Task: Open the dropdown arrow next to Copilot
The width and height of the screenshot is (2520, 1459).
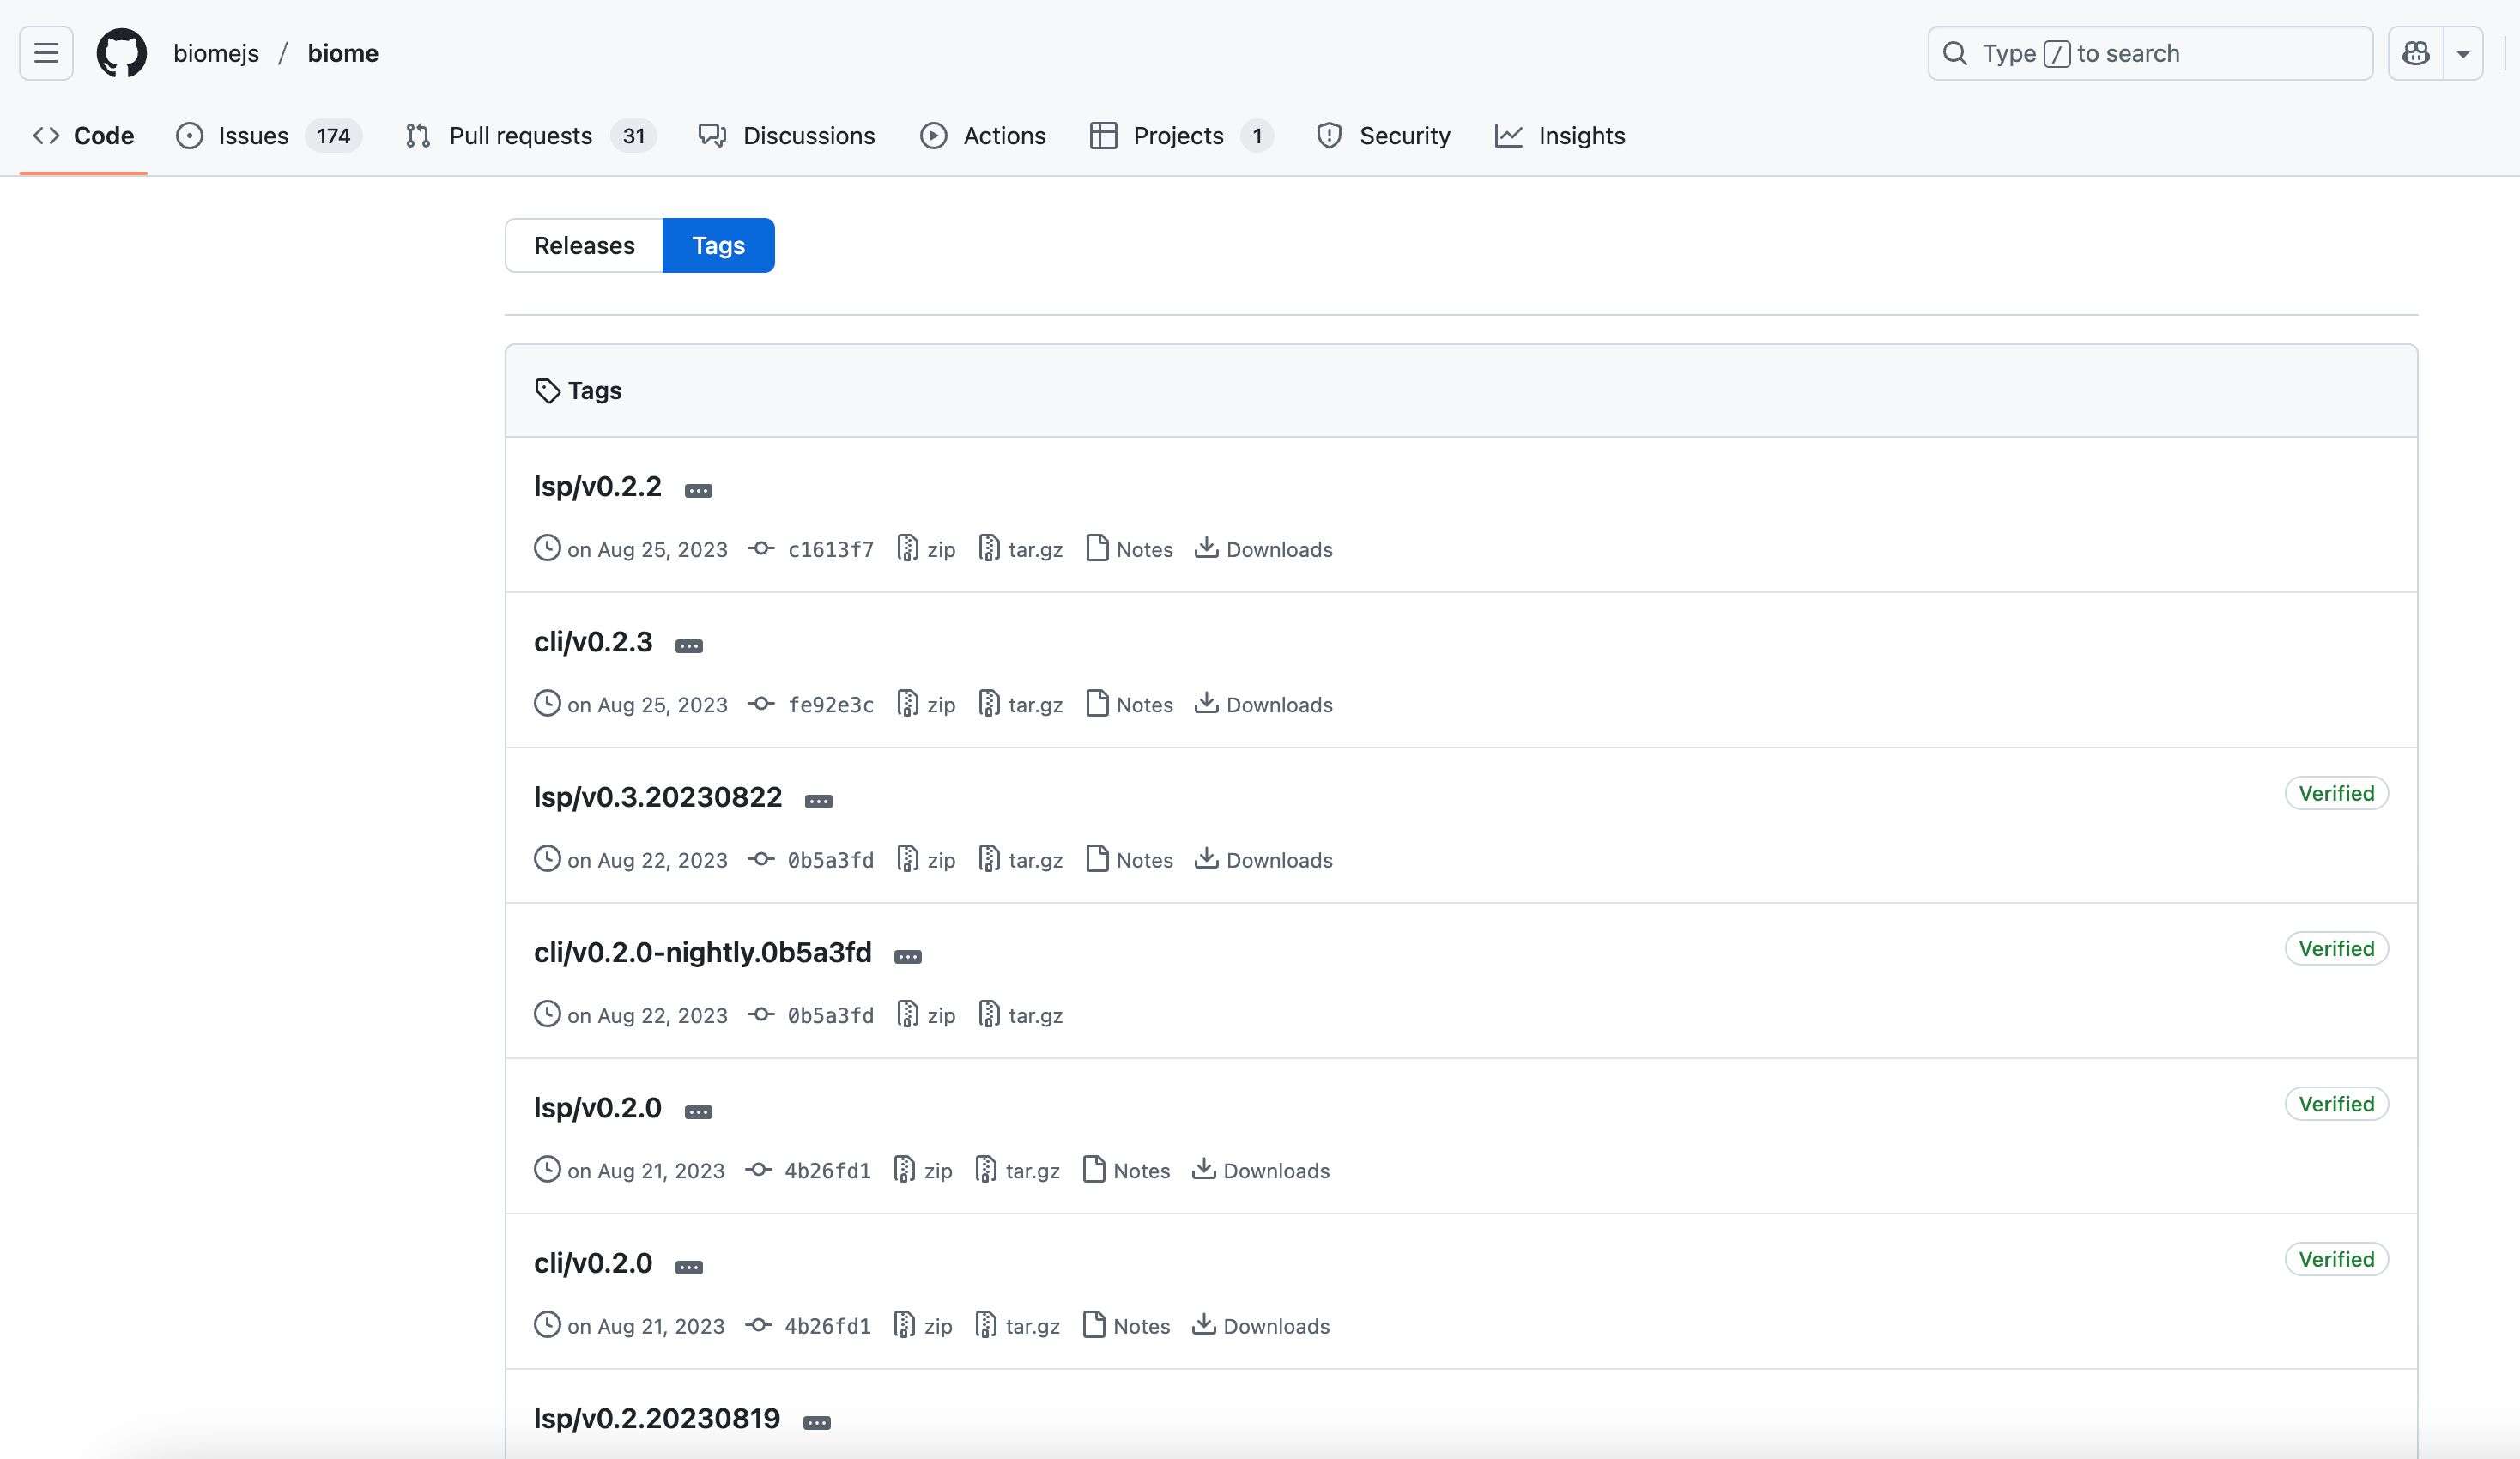Action: point(2463,53)
